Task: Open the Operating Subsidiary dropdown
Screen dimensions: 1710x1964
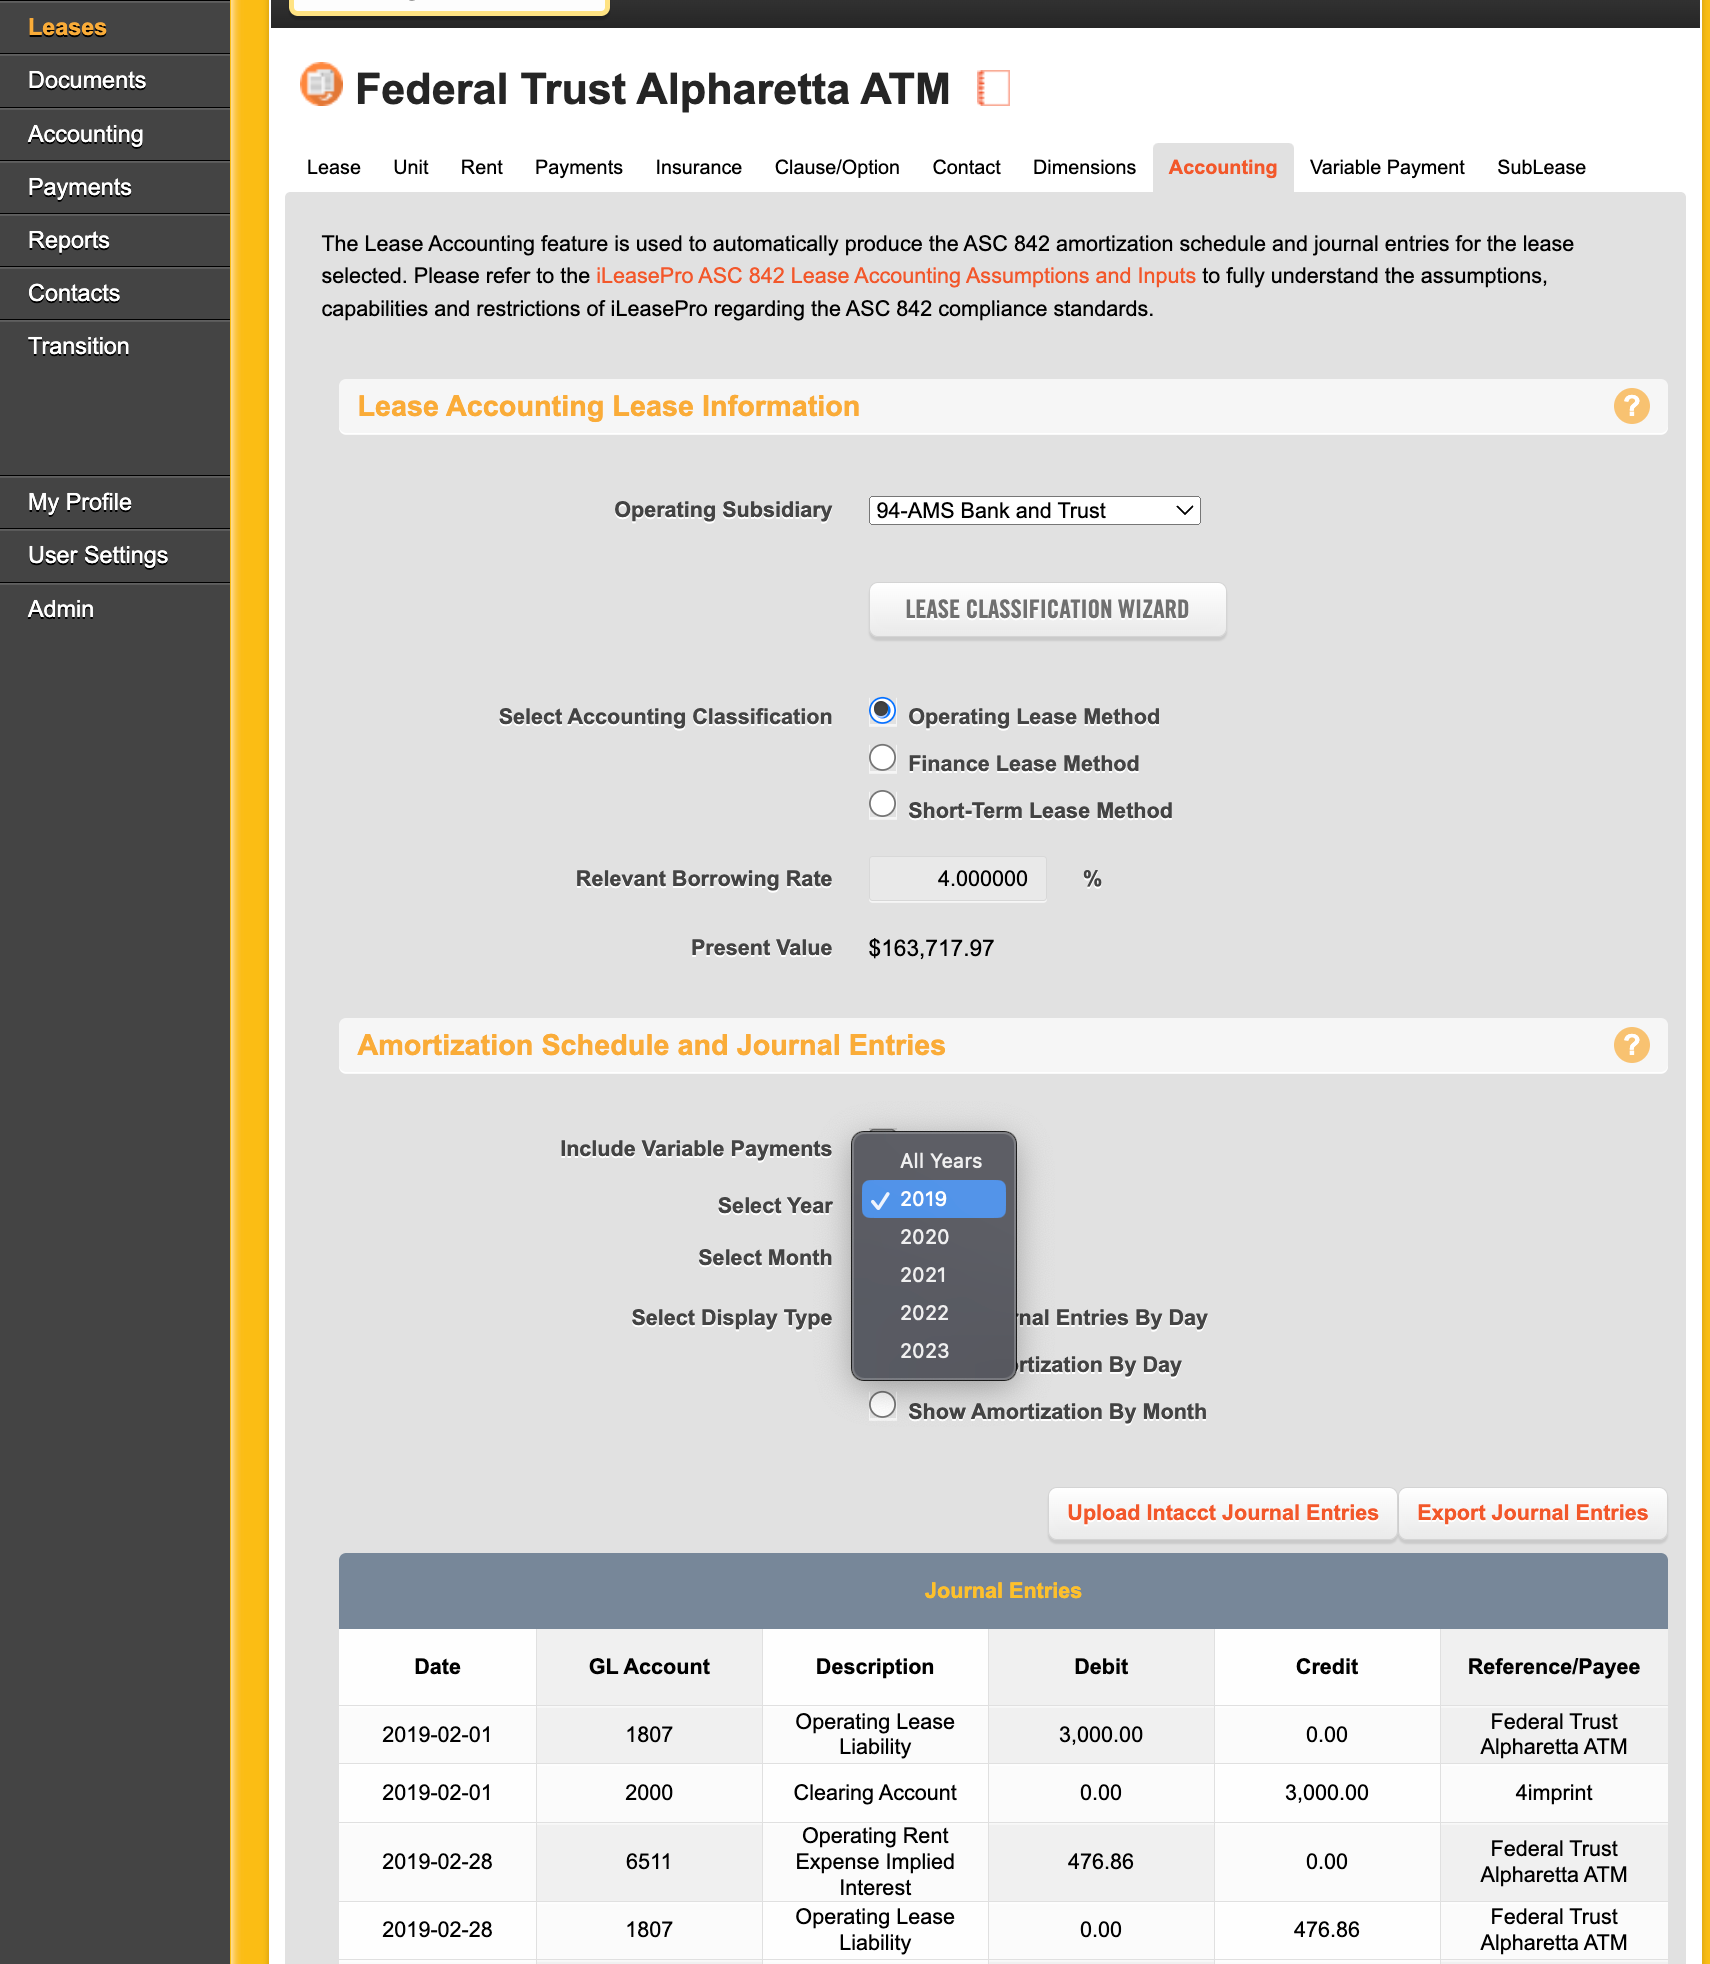Action: click(x=1034, y=510)
